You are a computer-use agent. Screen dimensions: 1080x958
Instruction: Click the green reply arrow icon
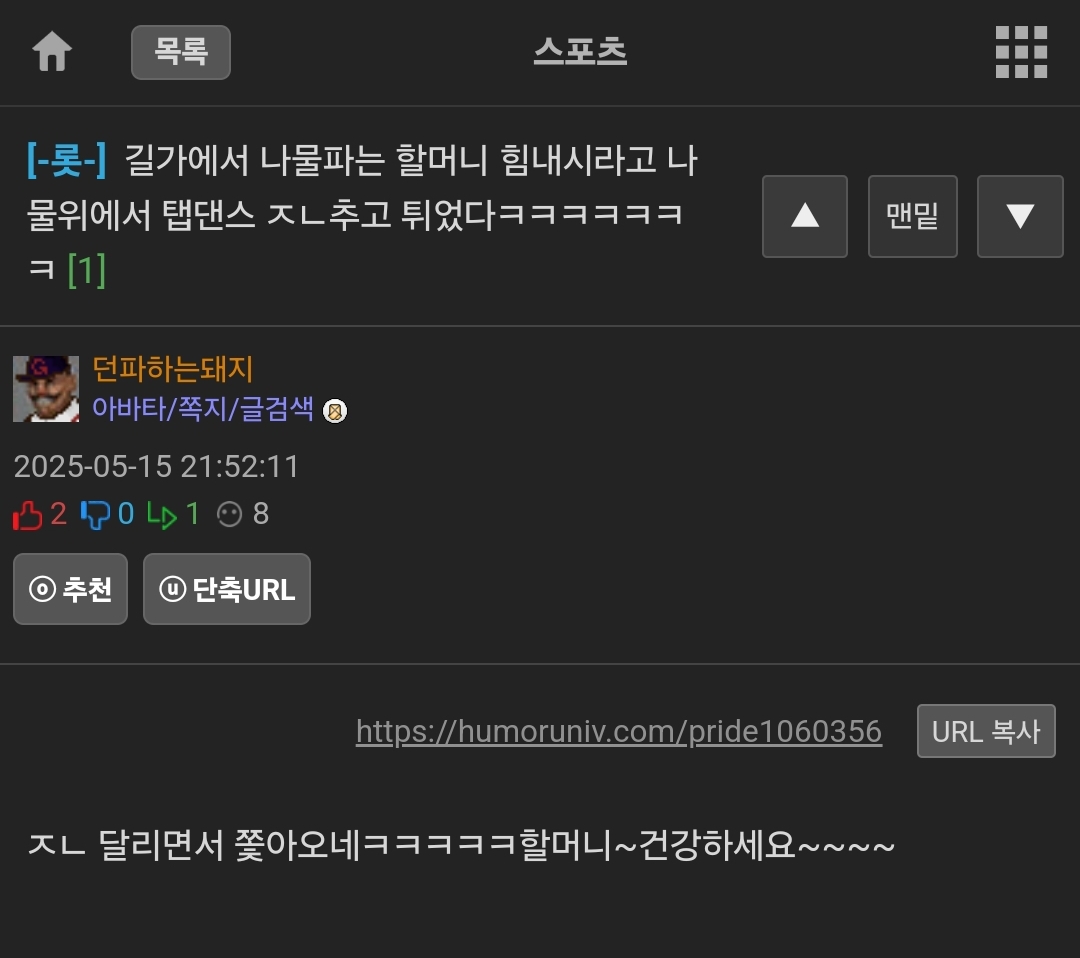[x=162, y=515]
